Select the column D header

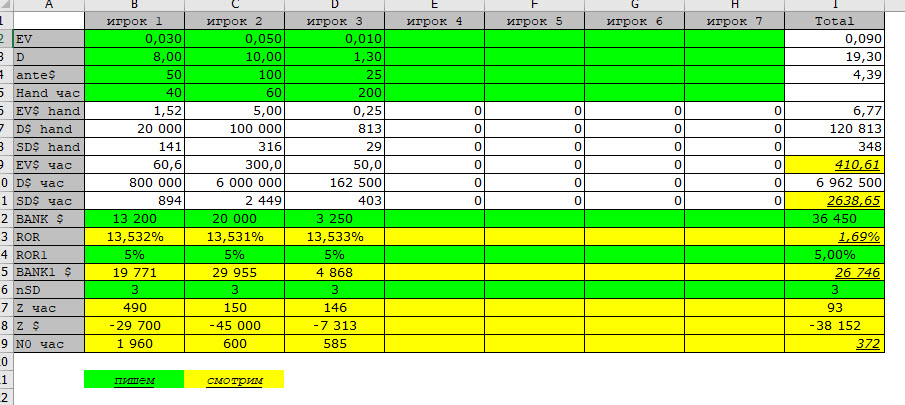(335, 5)
